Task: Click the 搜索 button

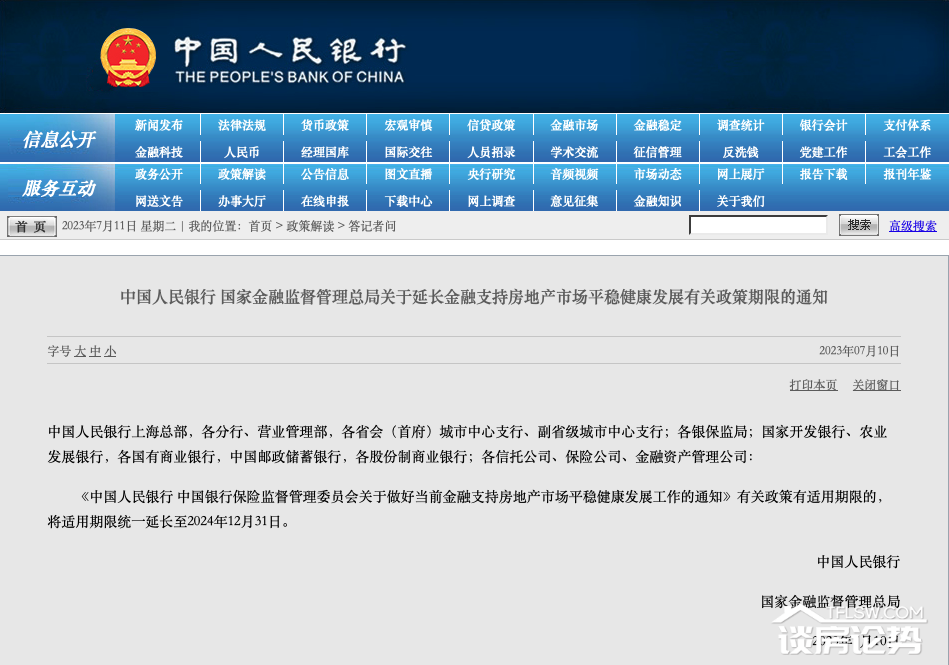Action: 859,225
